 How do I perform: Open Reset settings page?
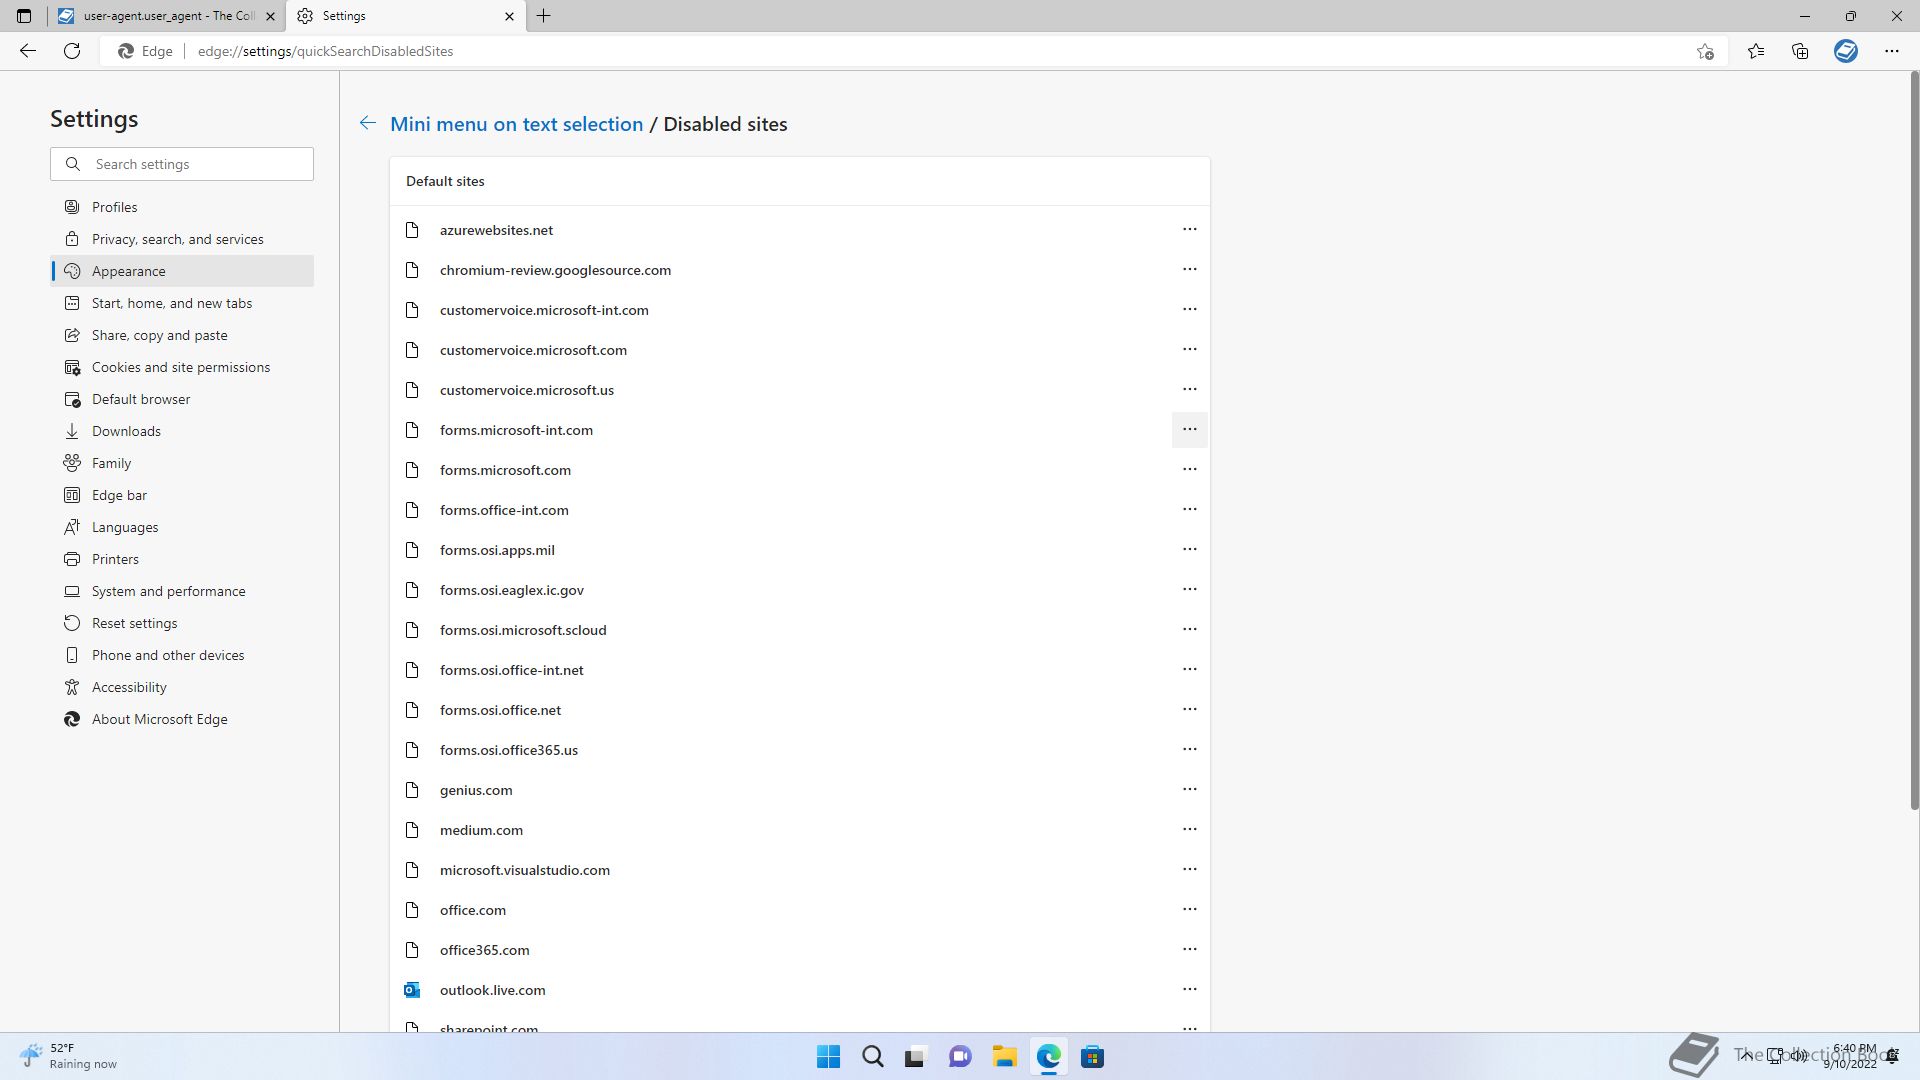pos(182,623)
